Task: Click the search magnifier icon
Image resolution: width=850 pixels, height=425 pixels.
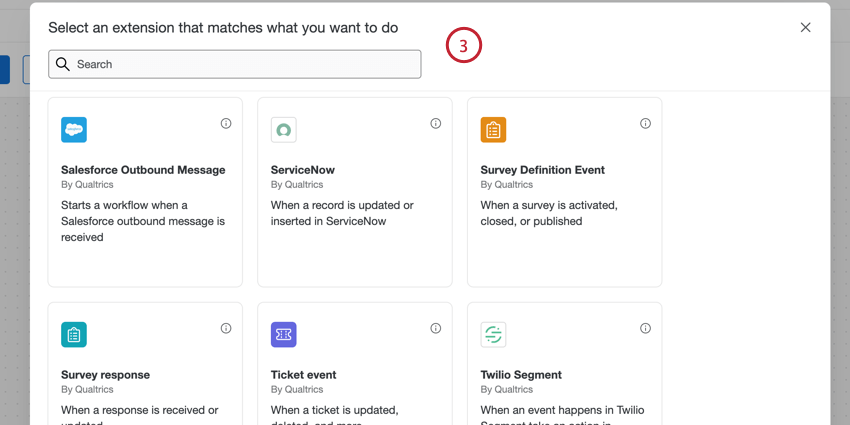Action: [x=63, y=64]
